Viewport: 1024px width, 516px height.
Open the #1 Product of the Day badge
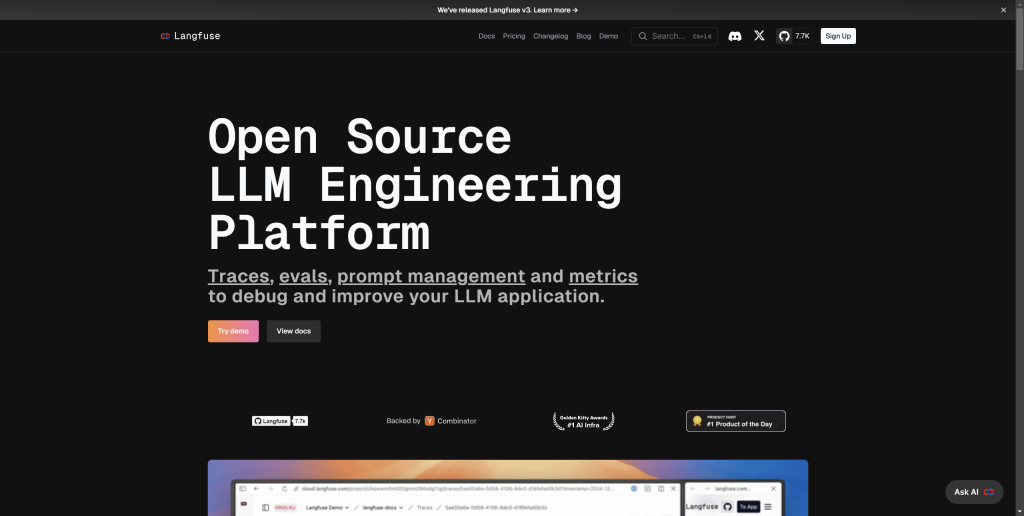coord(736,421)
